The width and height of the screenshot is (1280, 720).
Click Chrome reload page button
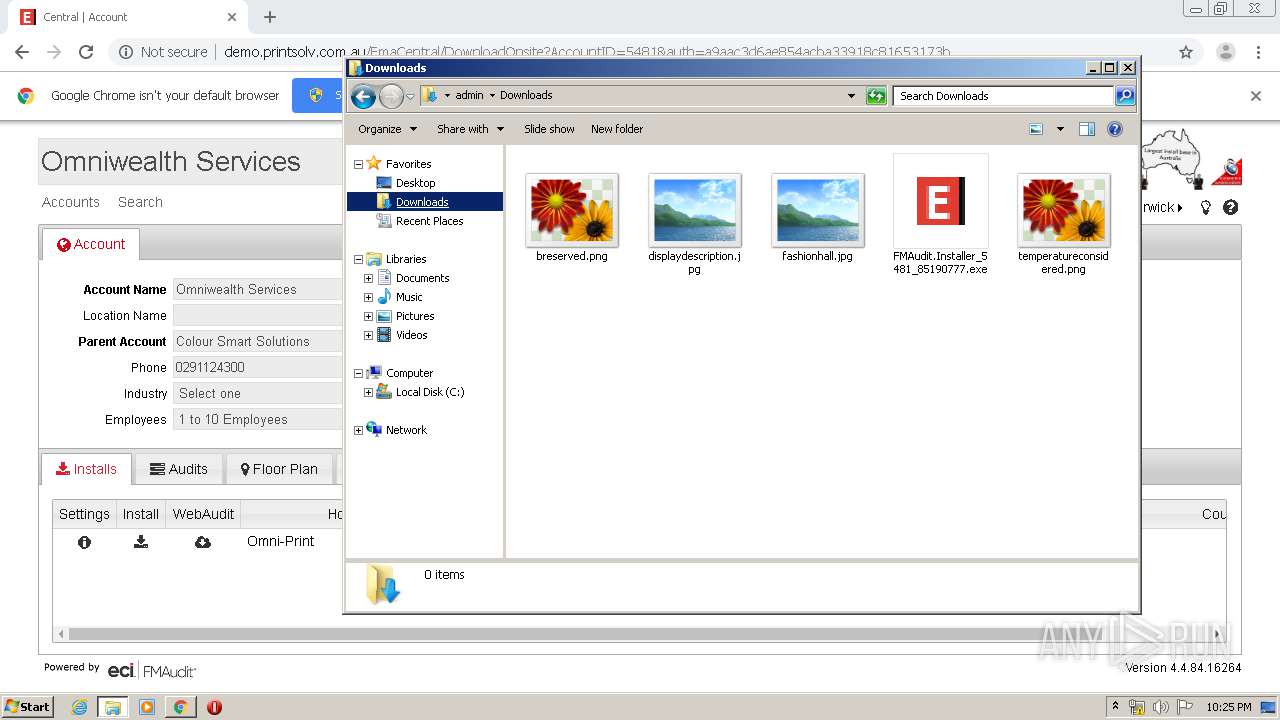(x=86, y=52)
